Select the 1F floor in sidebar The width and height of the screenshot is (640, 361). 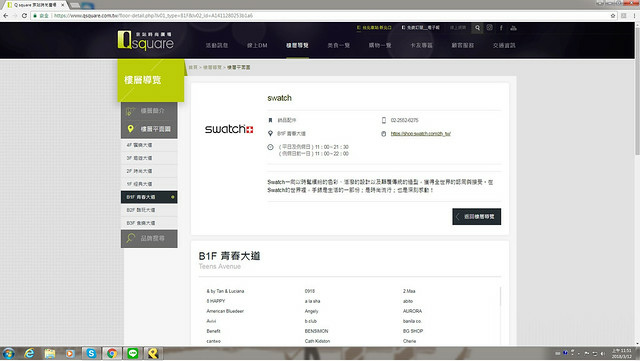149,184
